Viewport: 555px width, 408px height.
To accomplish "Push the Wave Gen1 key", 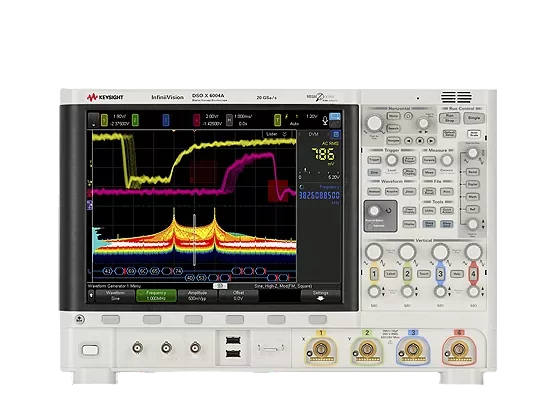I will tap(429, 224).
